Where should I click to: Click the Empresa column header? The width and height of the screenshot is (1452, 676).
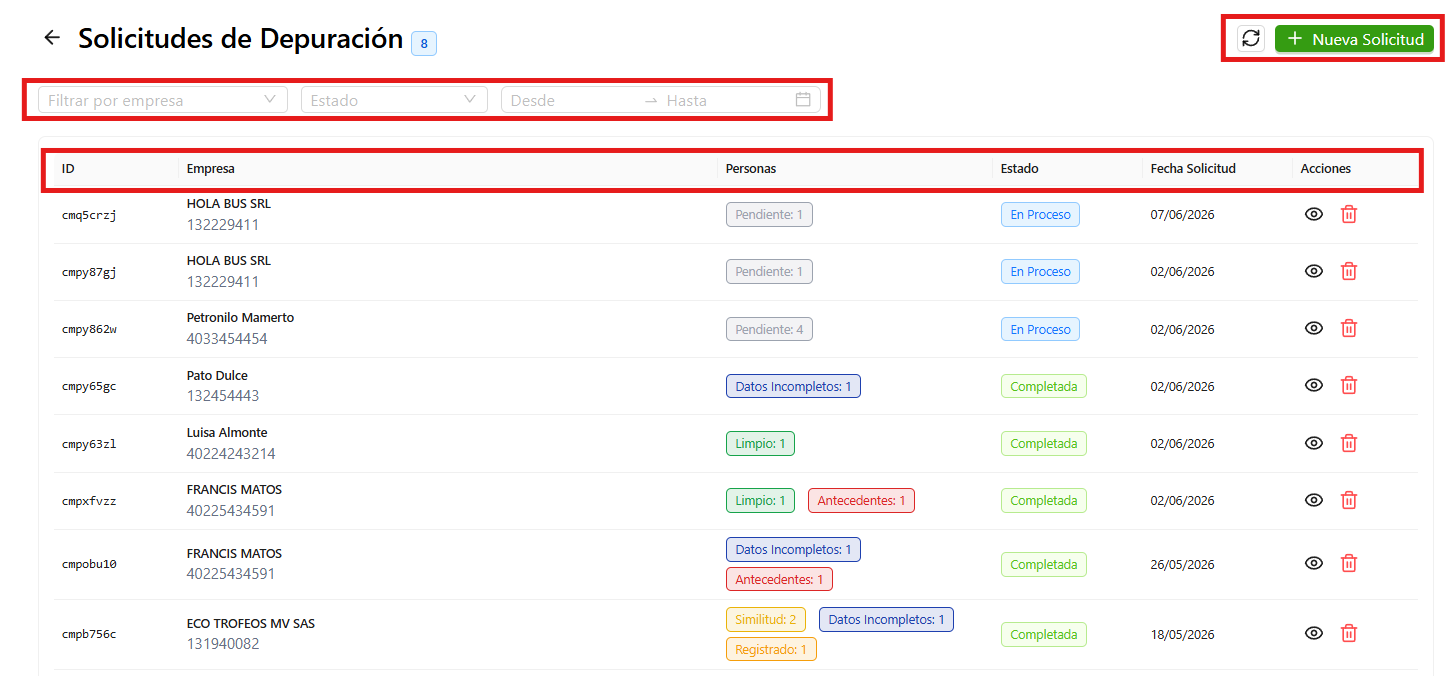210,169
